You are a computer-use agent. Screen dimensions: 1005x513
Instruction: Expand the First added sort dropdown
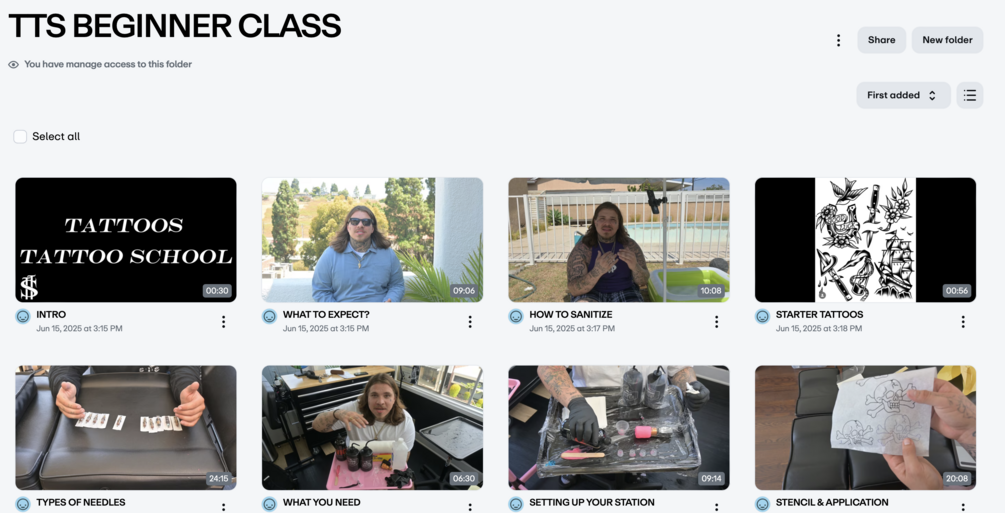click(903, 96)
